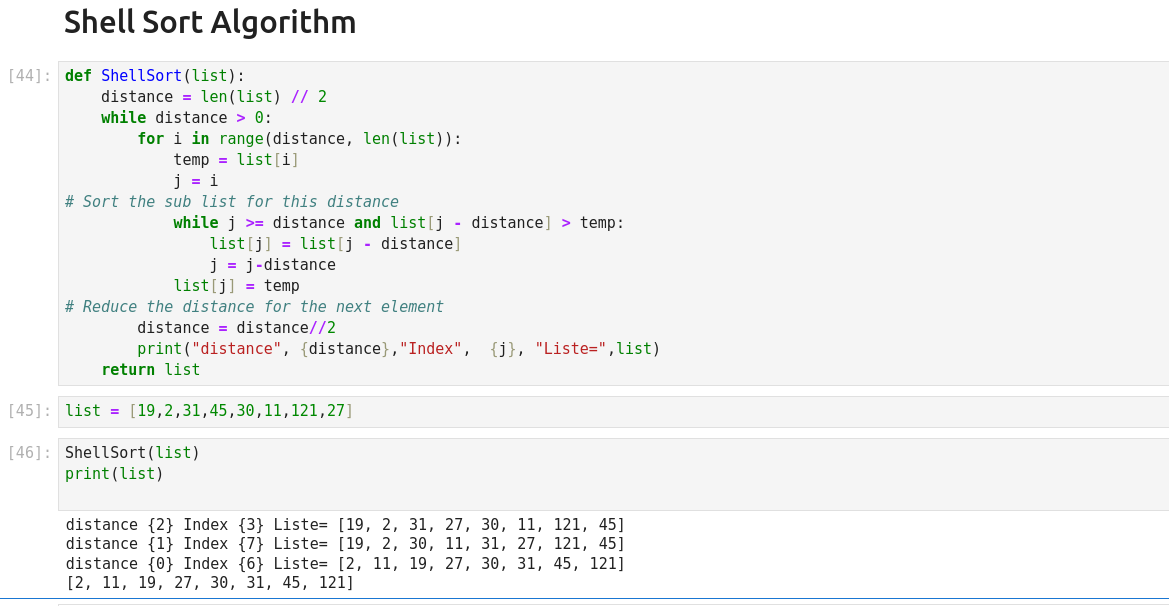Click the 'distance {0}' output line
This screenshot has width=1169, height=606.
tap(345, 564)
